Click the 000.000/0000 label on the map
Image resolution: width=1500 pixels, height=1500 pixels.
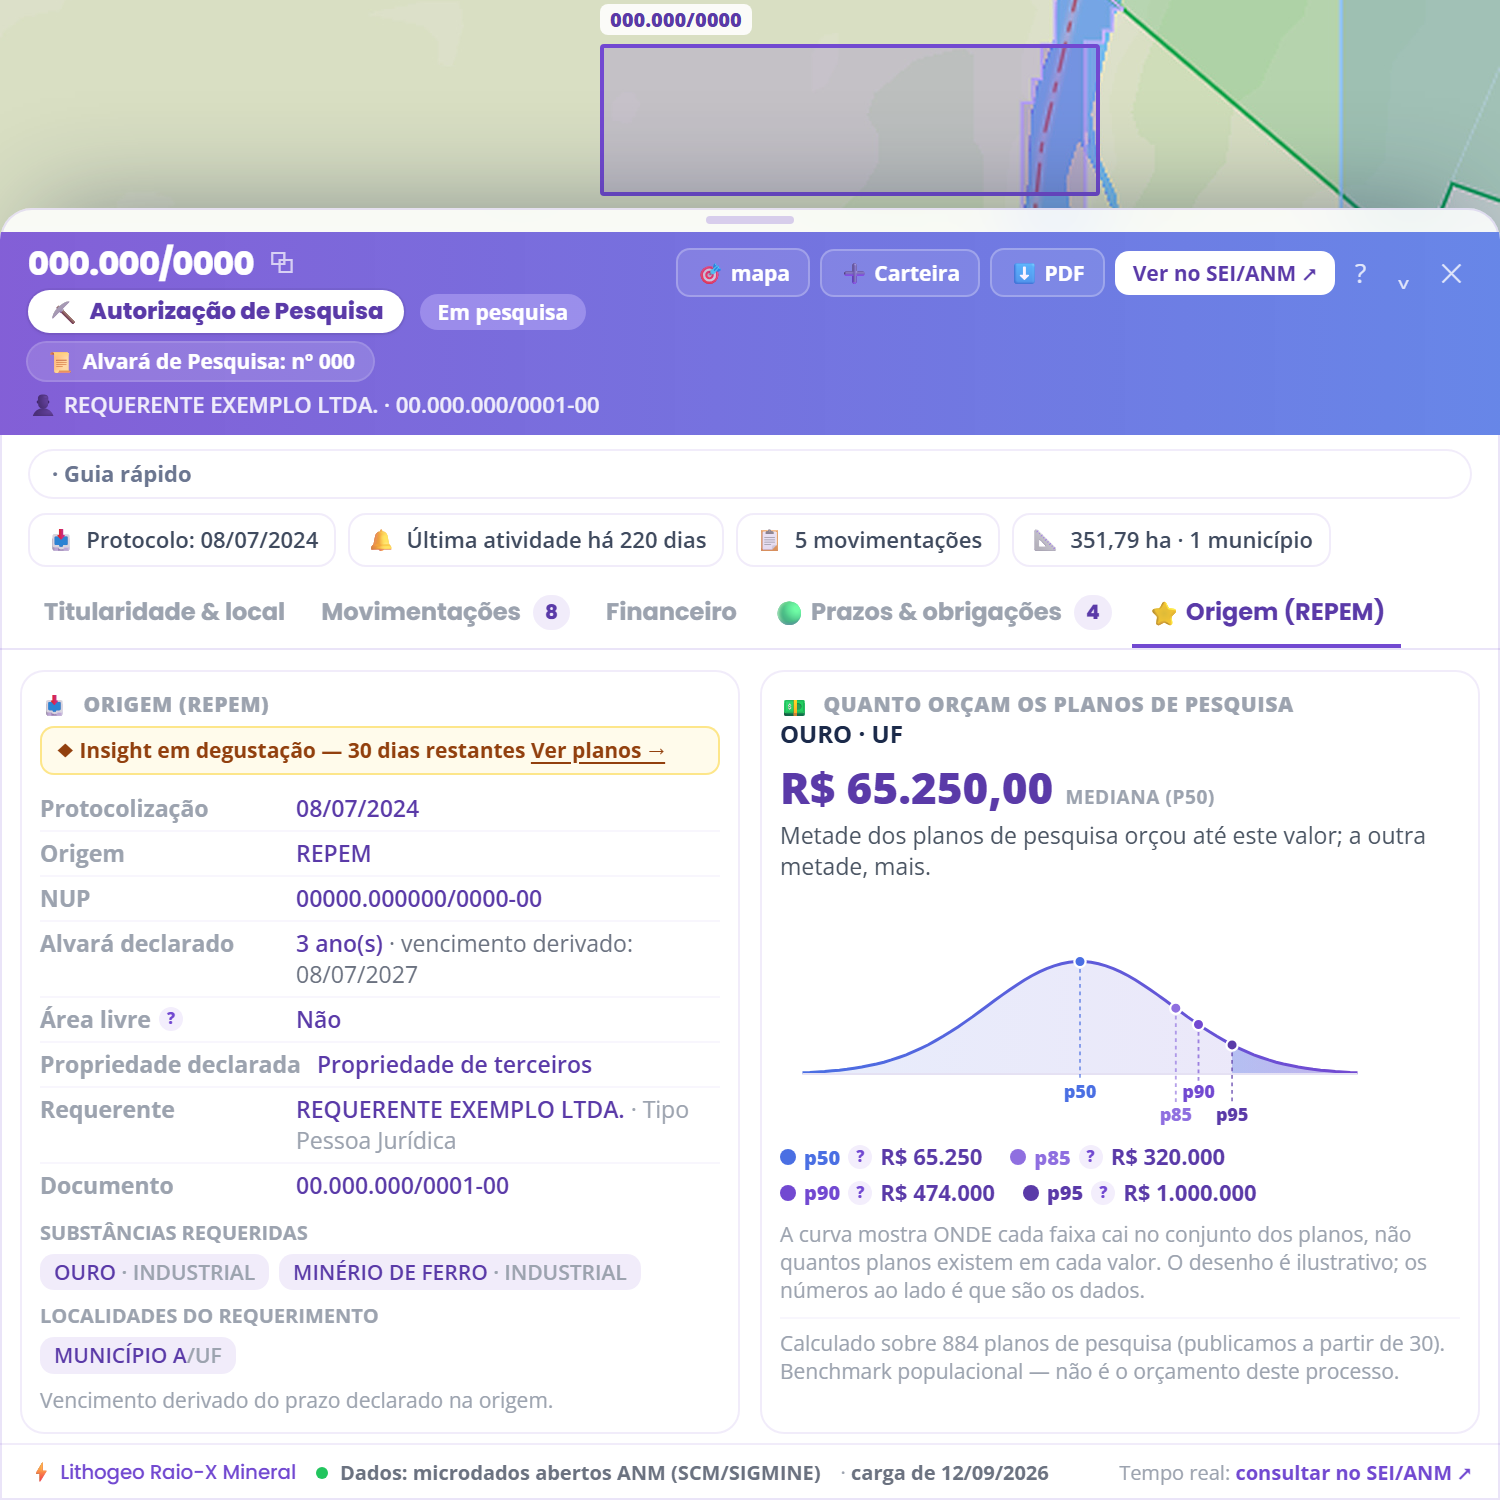676,20
